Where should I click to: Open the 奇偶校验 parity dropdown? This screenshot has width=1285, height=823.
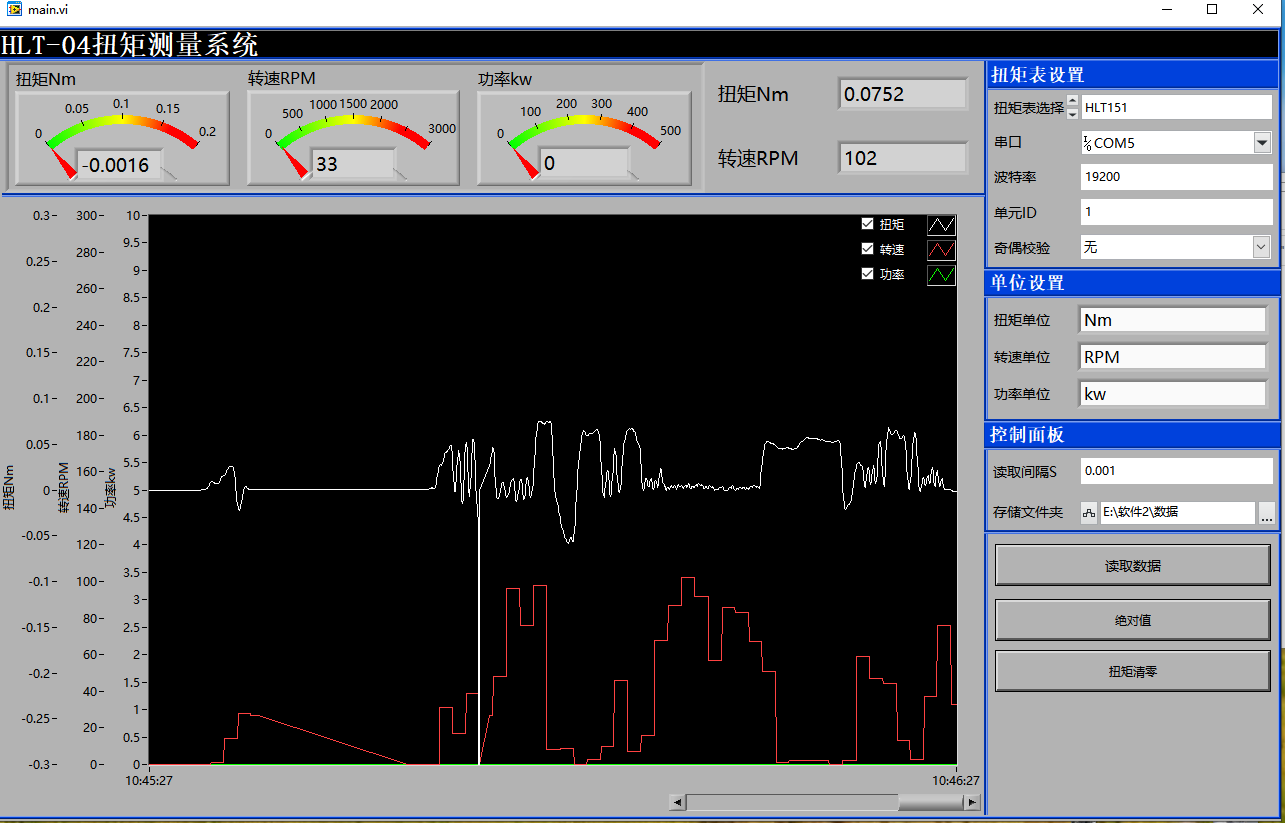[1261, 247]
